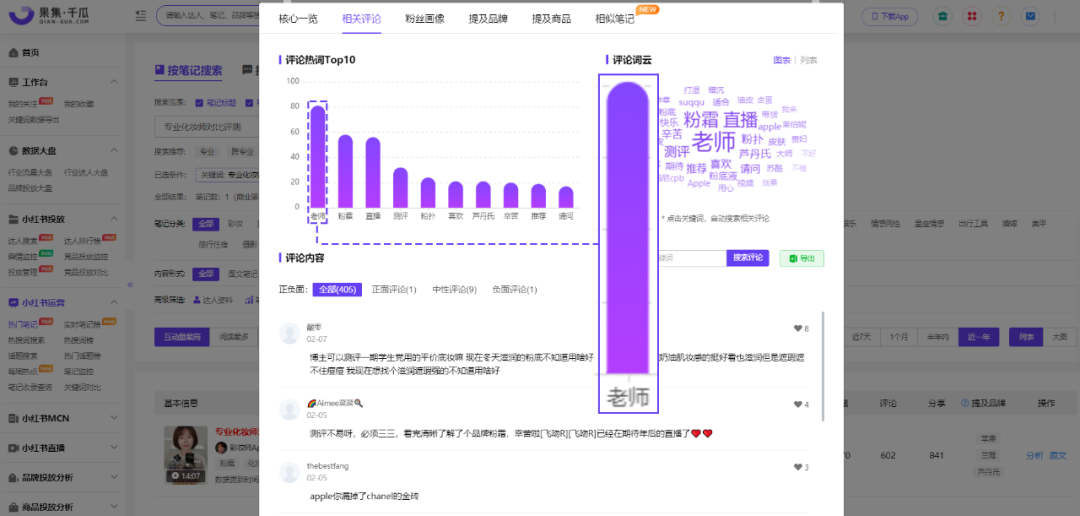Expand the 品牌投放分析 sidebar section
The image size is (1080, 516).
[114, 477]
